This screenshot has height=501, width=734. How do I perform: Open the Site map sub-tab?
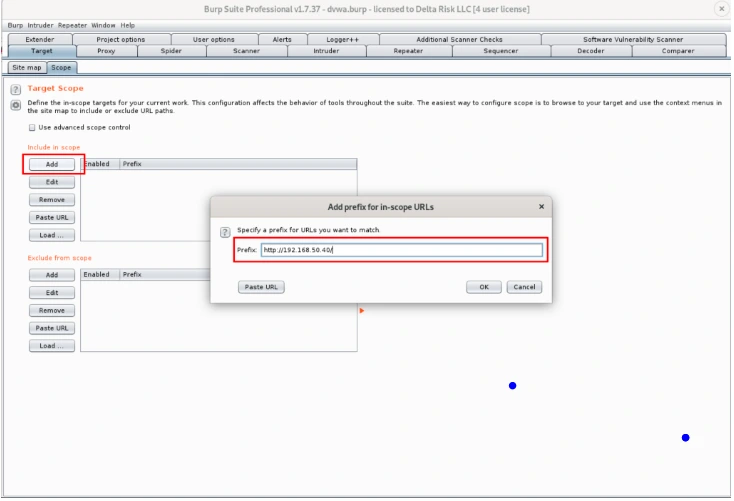[27, 67]
